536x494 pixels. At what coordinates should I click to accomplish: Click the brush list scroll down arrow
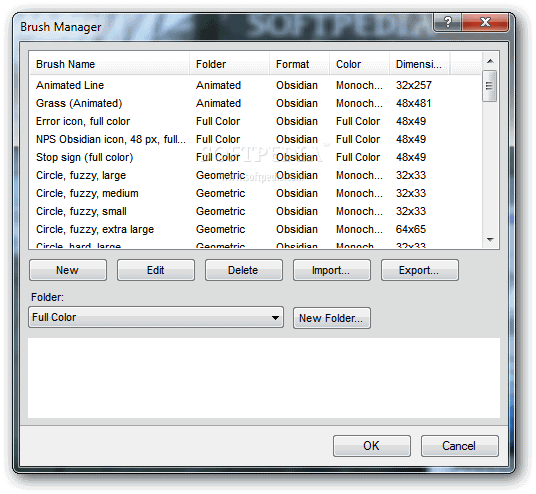490,240
